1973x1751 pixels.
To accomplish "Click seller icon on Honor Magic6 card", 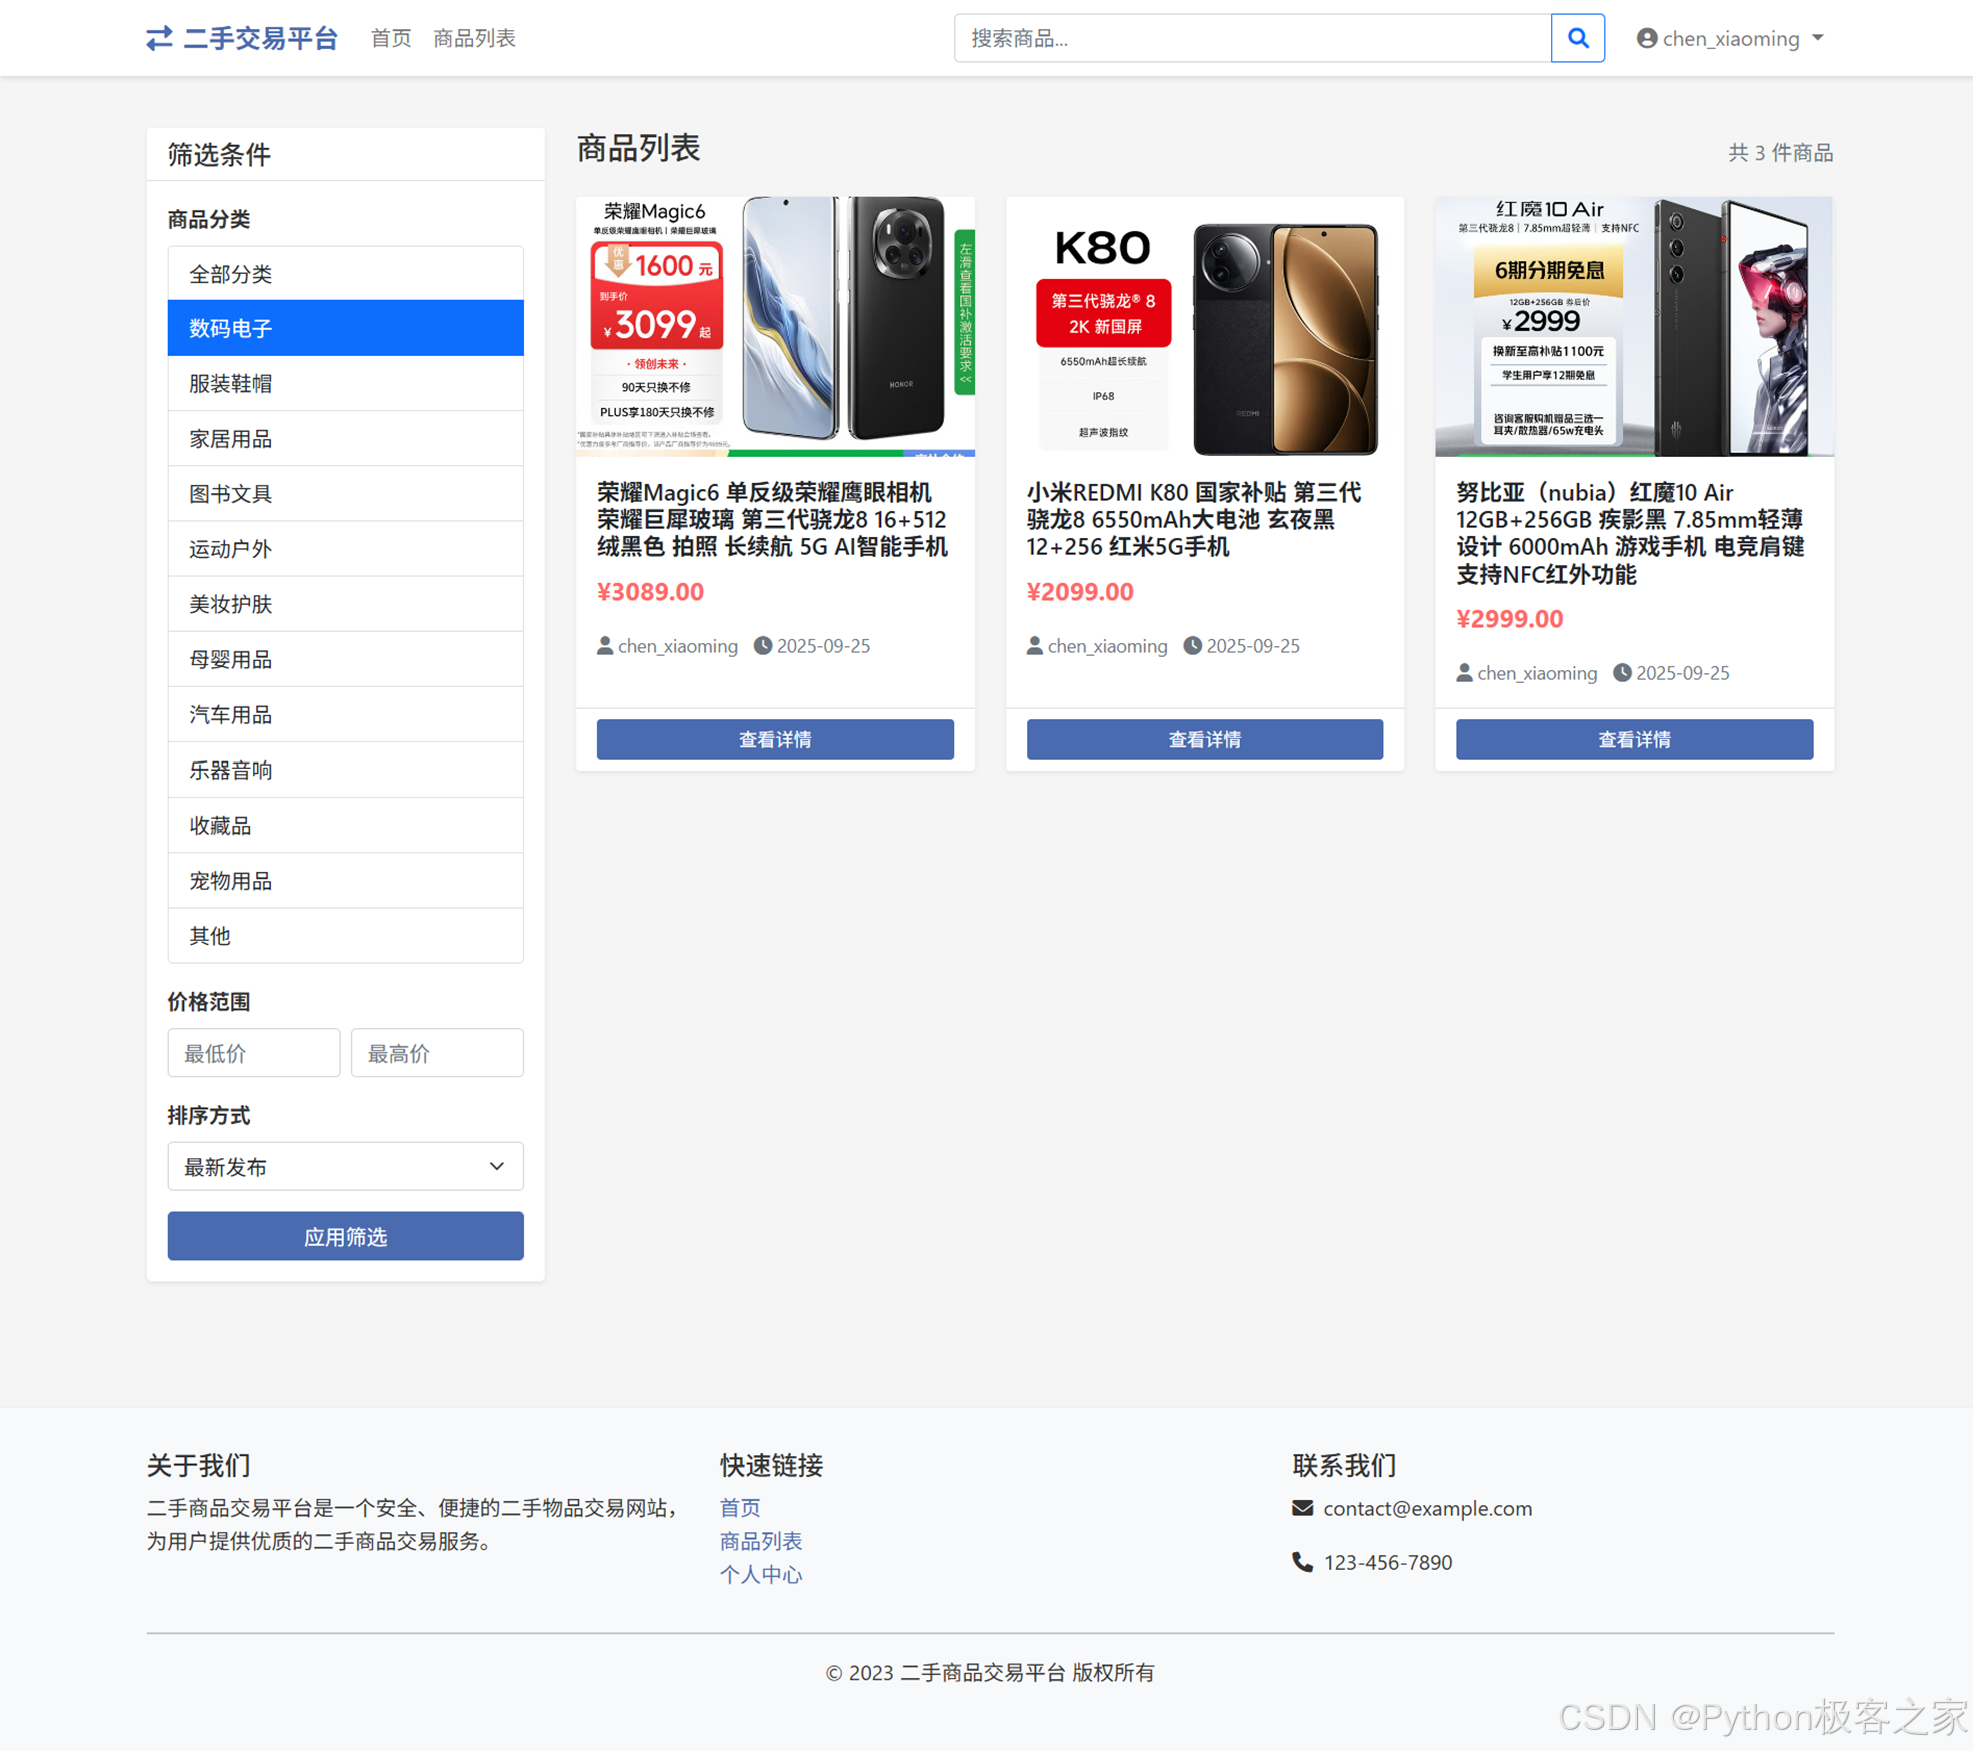I will tap(604, 646).
